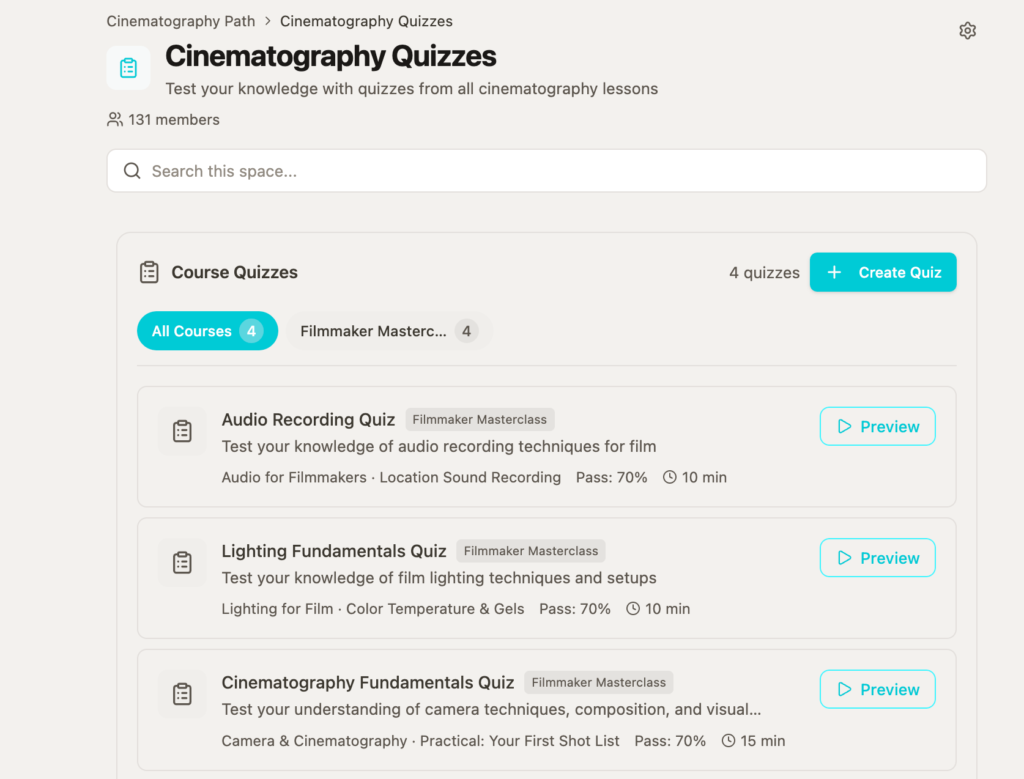Click the members people icon
Image resolution: width=1024 pixels, height=779 pixels.
115,120
